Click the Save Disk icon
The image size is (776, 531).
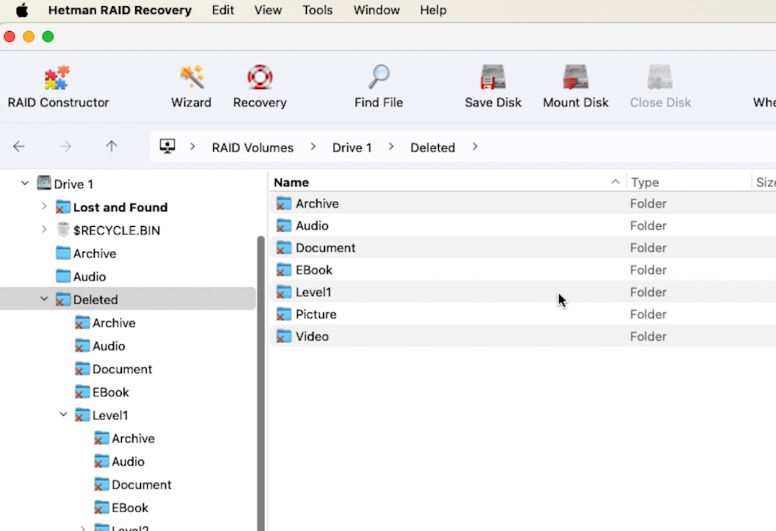tap(493, 78)
